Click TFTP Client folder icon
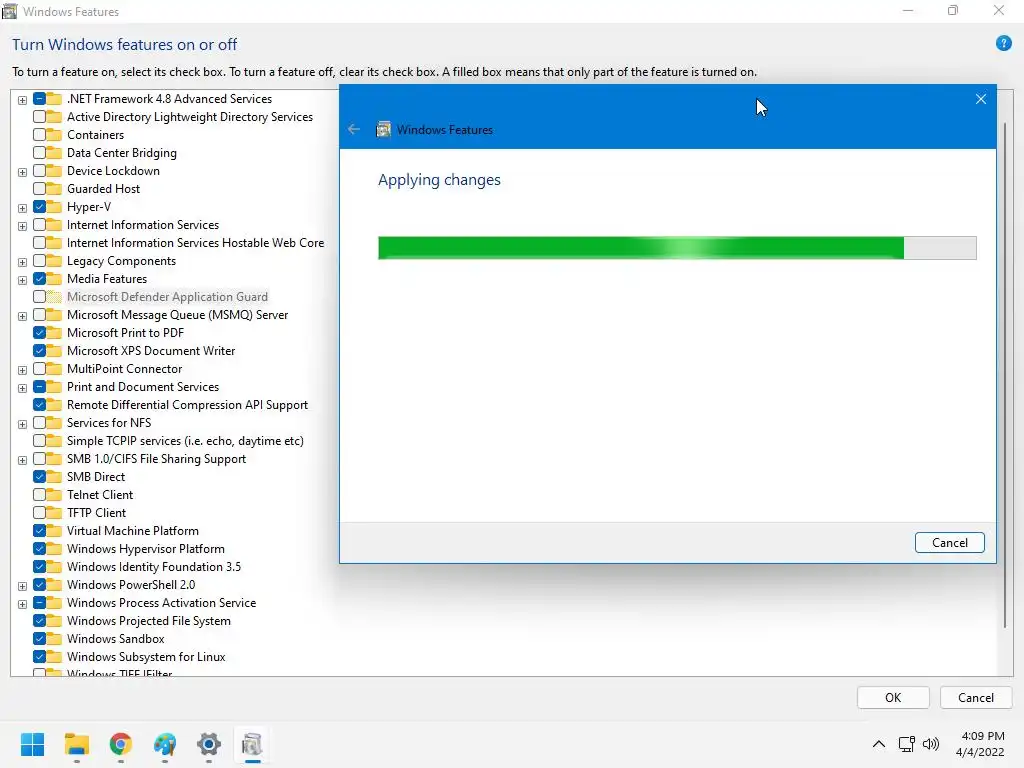 55,513
